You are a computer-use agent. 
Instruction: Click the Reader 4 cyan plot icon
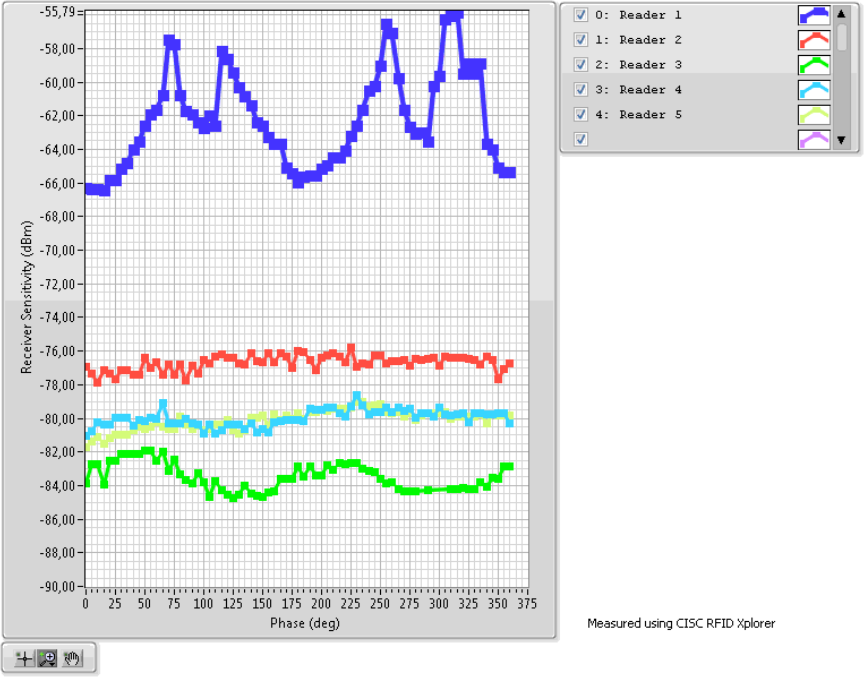[814, 90]
